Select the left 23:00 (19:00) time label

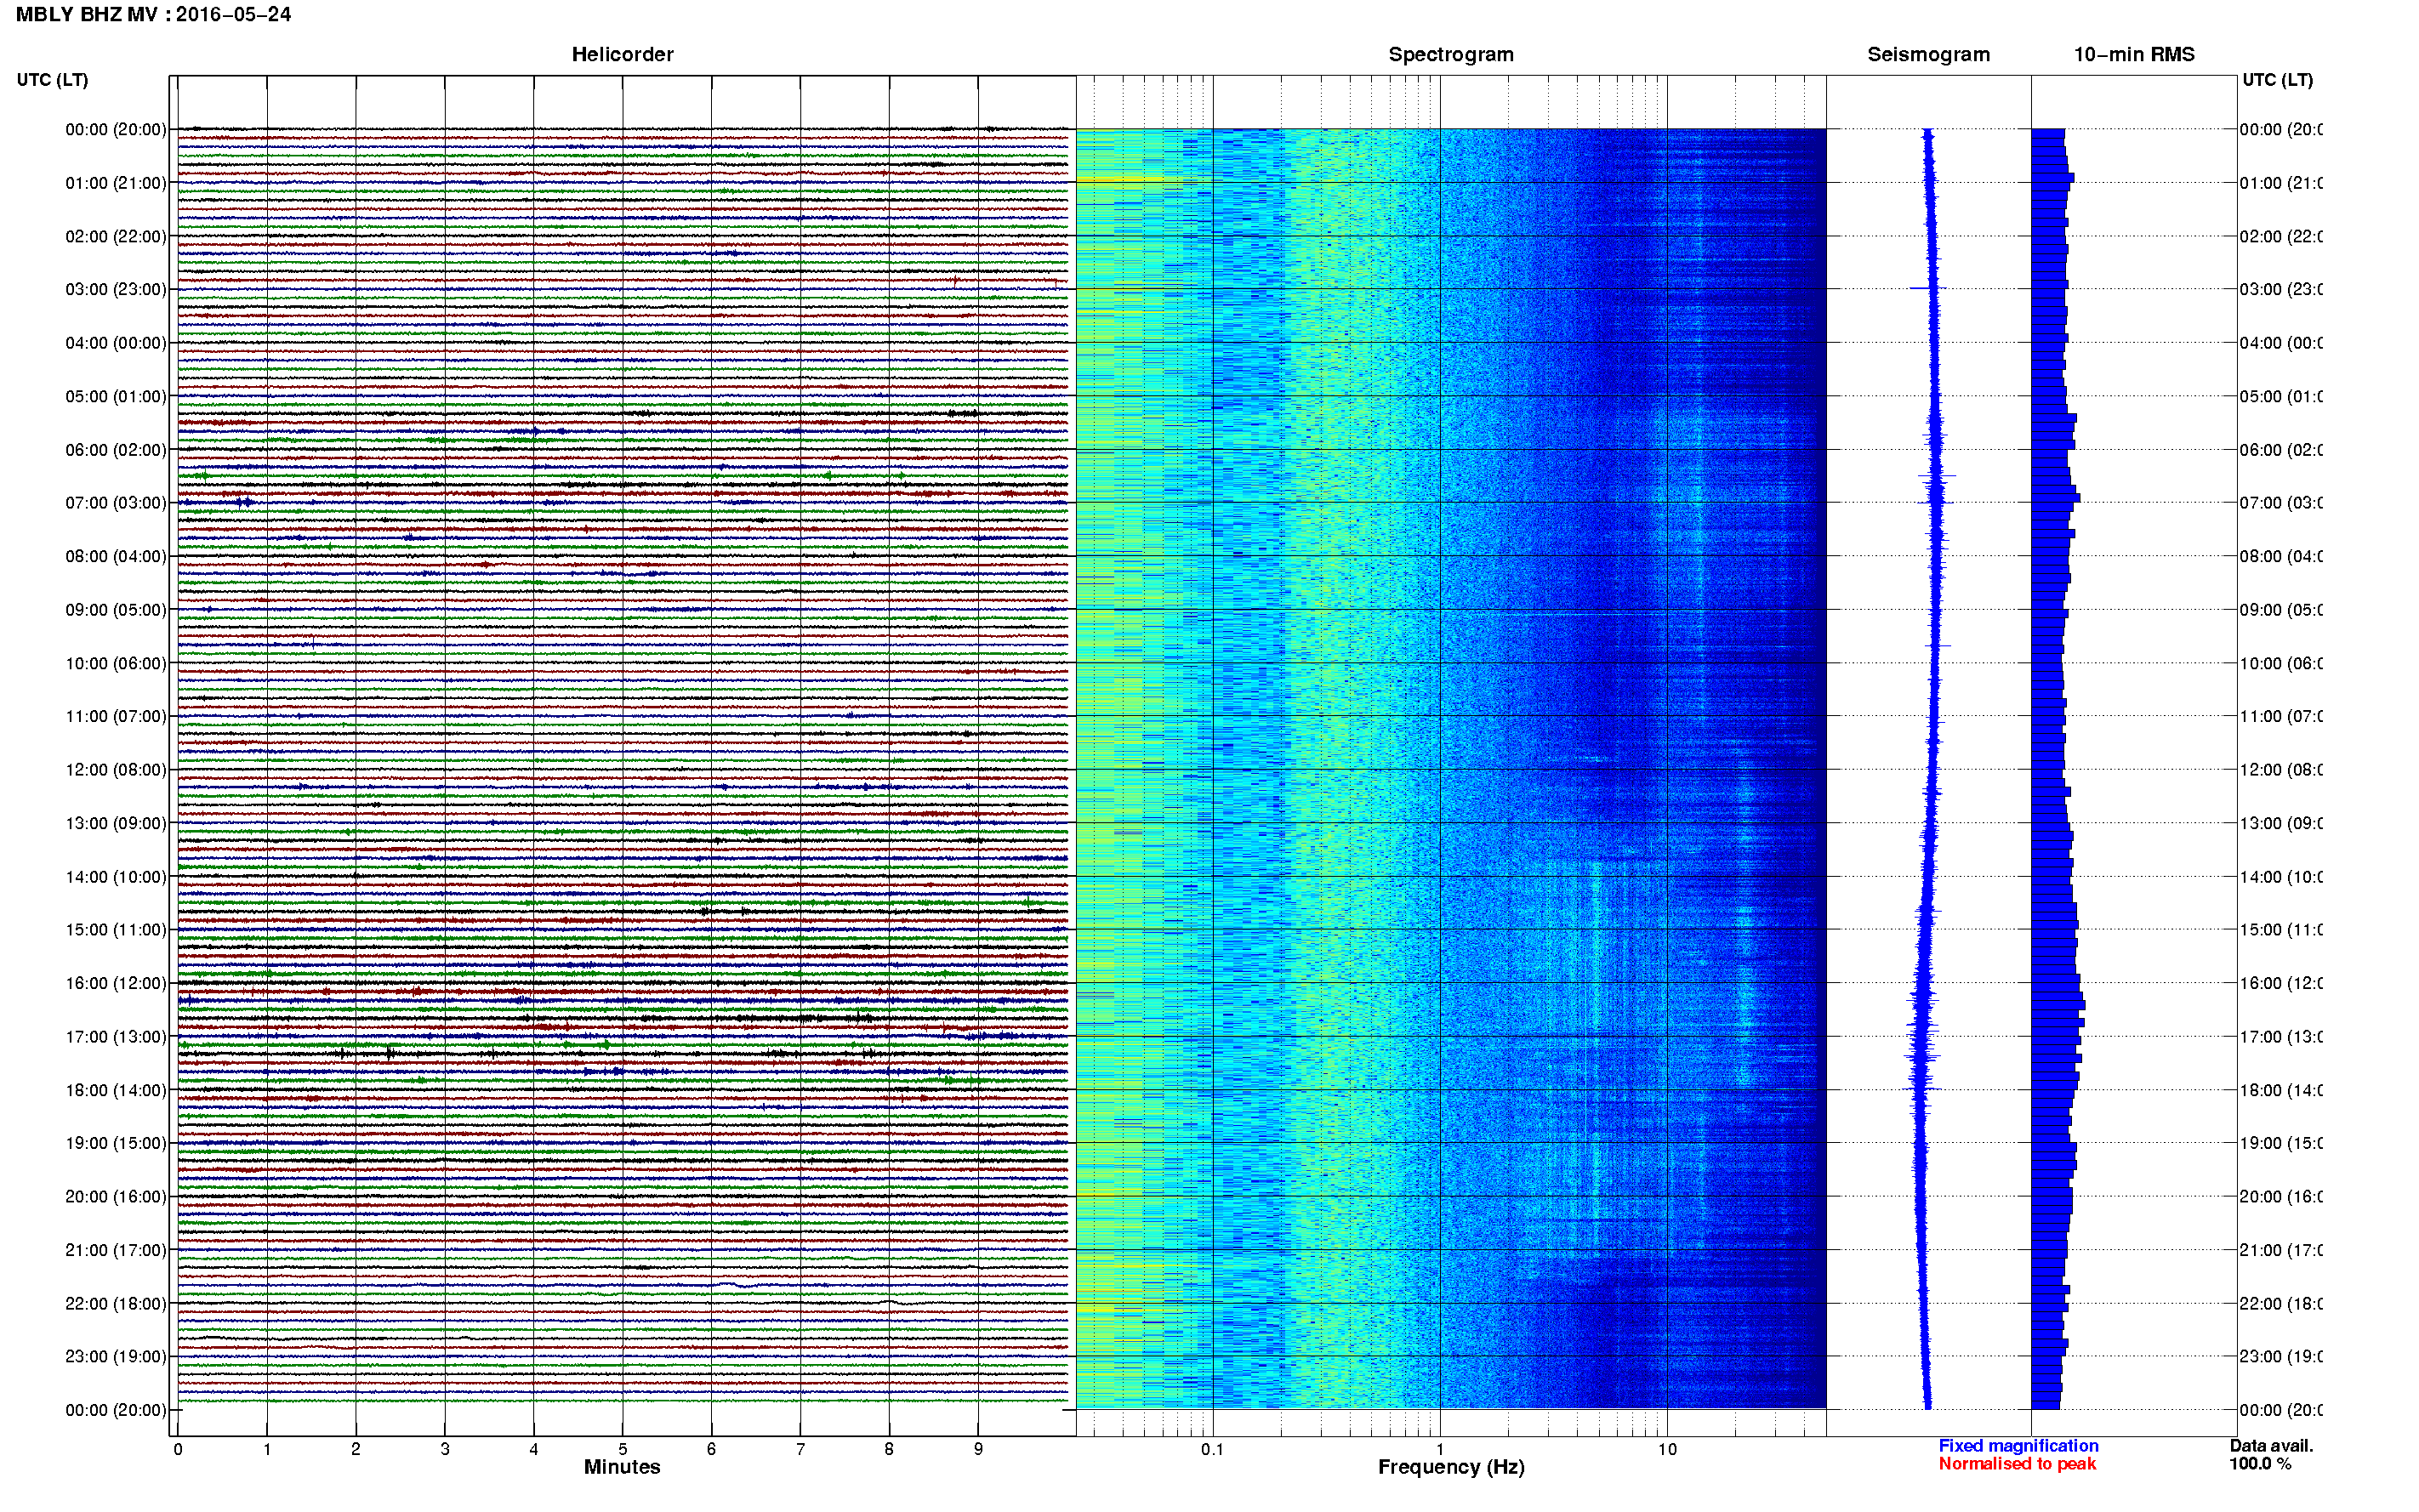(116, 1357)
